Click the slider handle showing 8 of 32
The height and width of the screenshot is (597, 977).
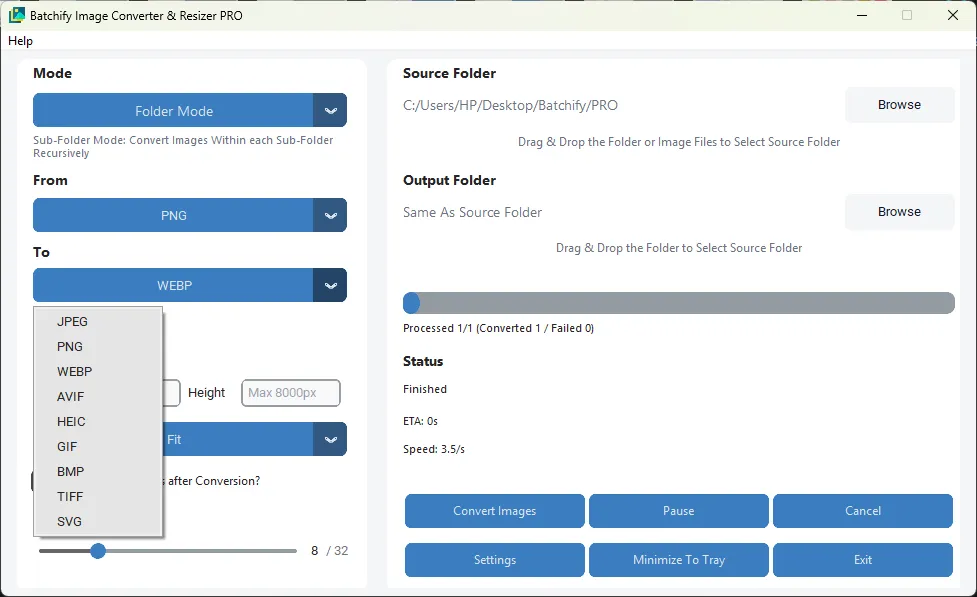97,550
